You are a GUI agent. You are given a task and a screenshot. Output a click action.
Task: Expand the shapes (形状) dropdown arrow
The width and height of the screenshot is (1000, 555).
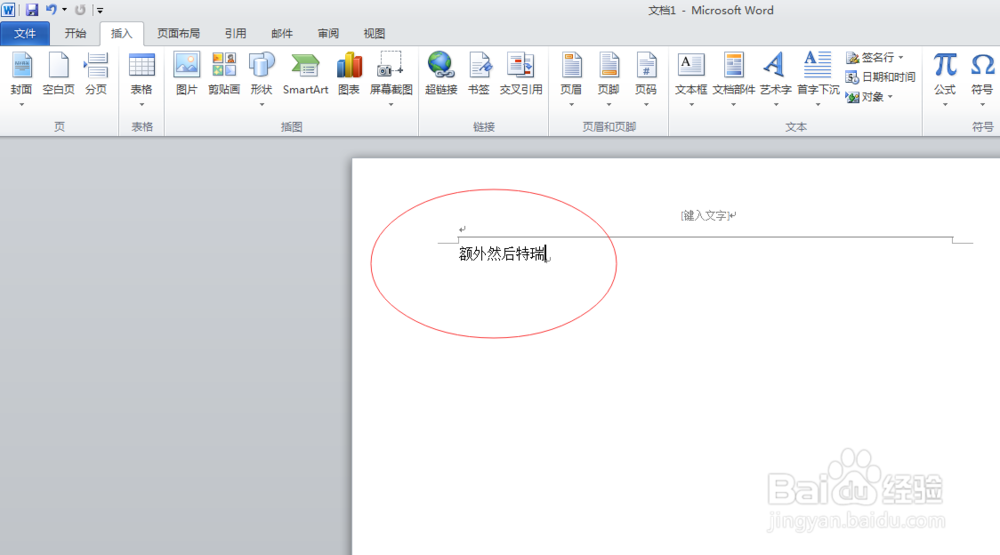[x=261, y=105]
